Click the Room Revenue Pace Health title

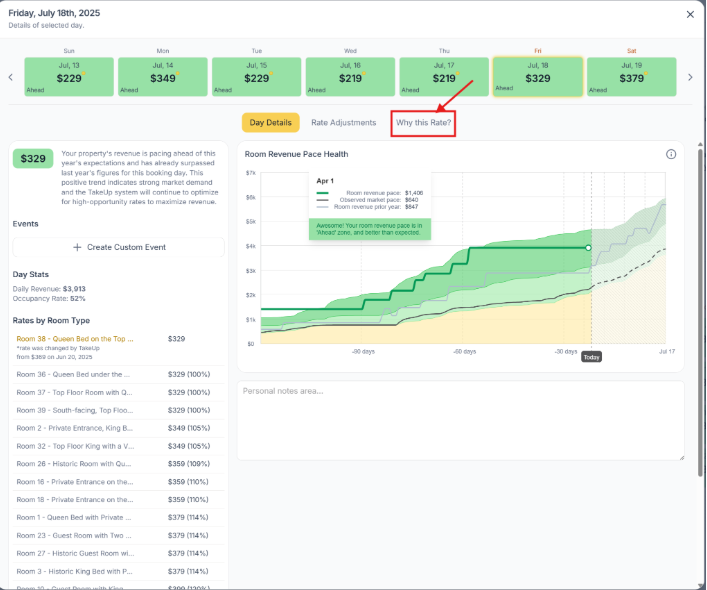pyautogui.click(x=296, y=154)
